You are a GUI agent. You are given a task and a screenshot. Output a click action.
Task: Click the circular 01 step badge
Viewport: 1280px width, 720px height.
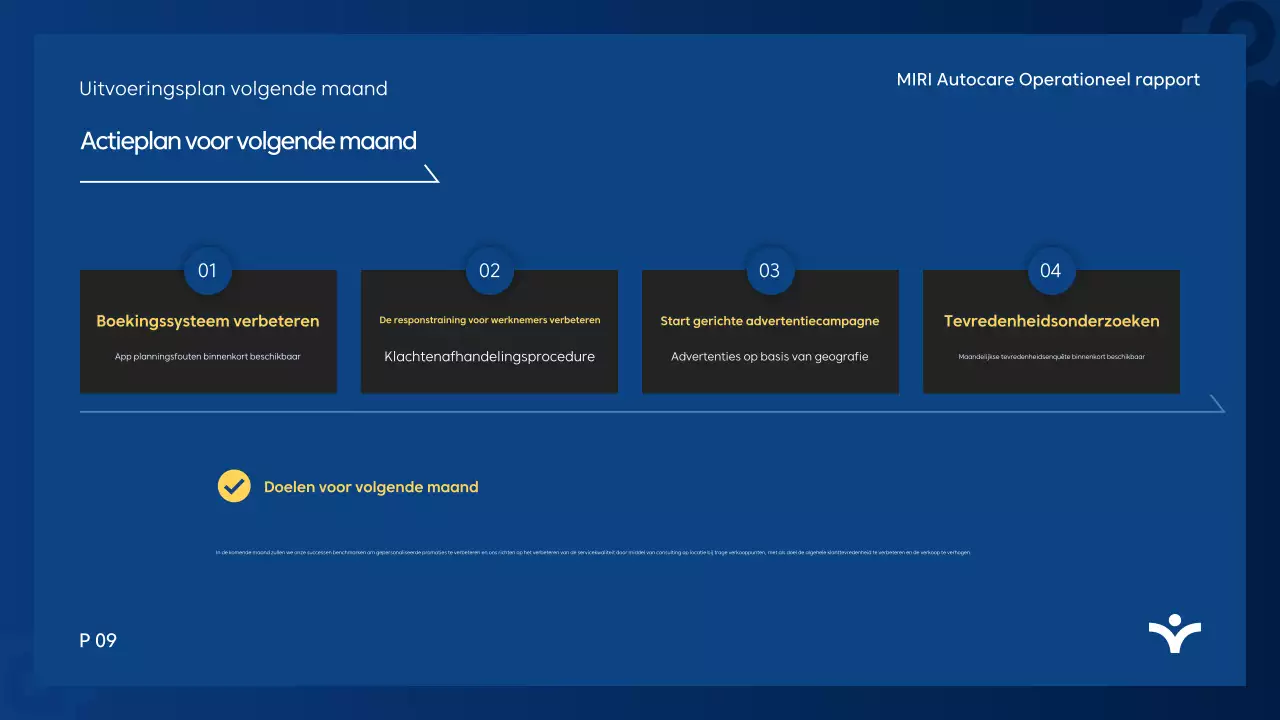point(208,270)
